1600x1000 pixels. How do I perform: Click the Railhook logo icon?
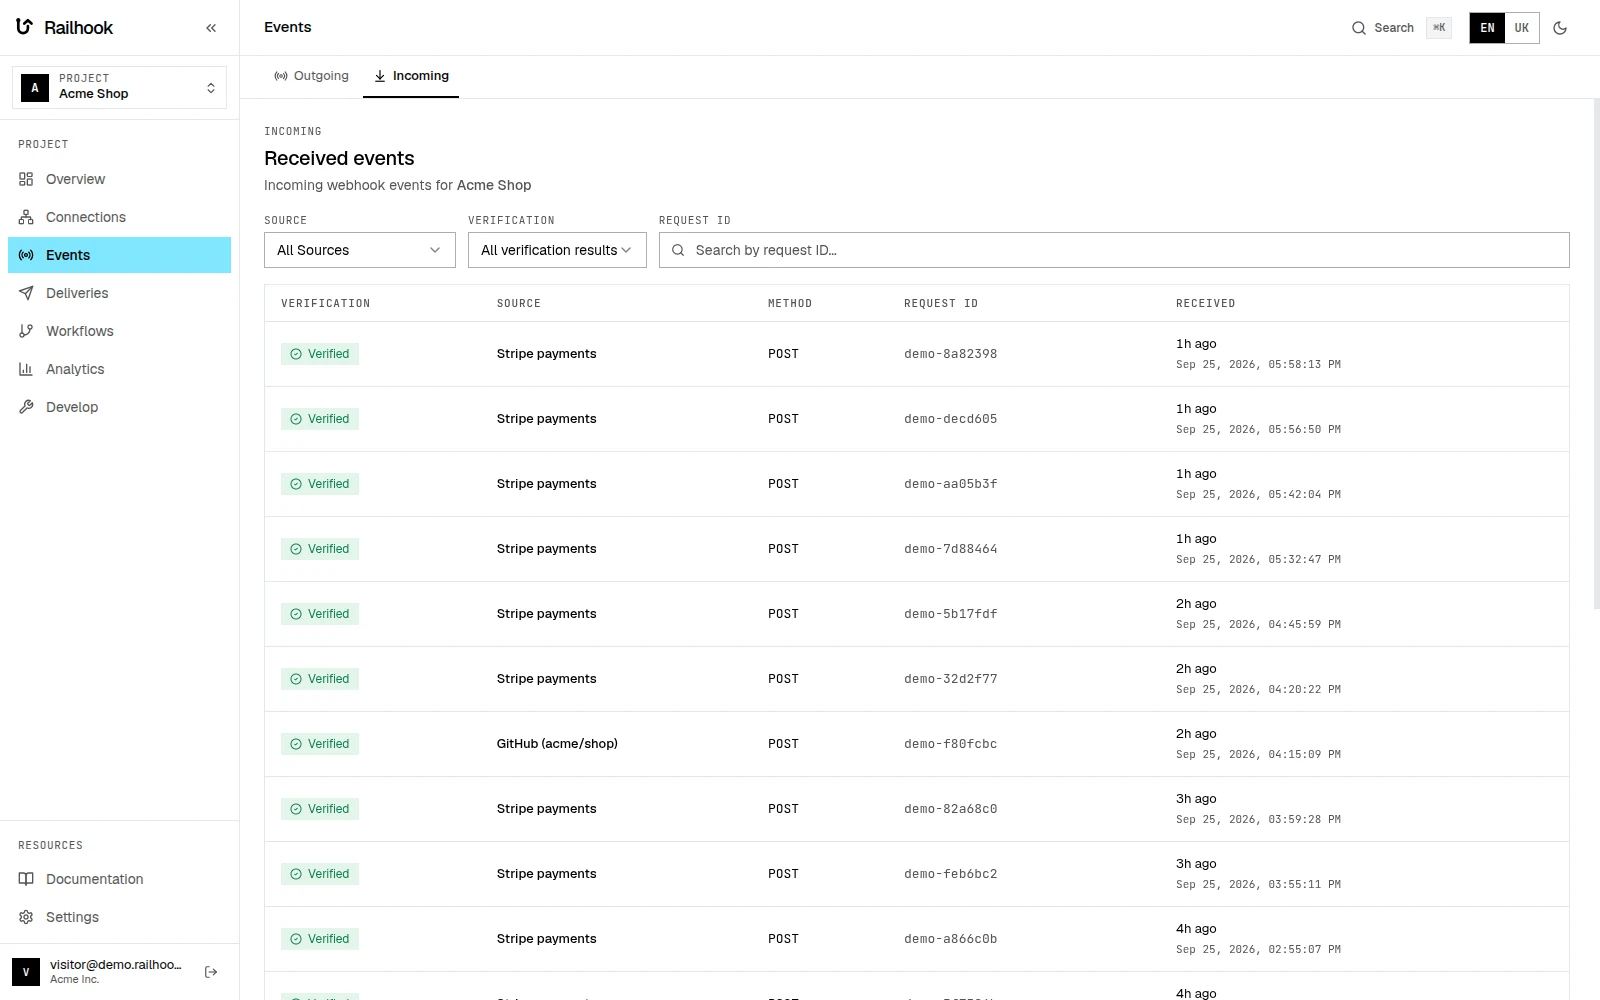click(x=25, y=27)
